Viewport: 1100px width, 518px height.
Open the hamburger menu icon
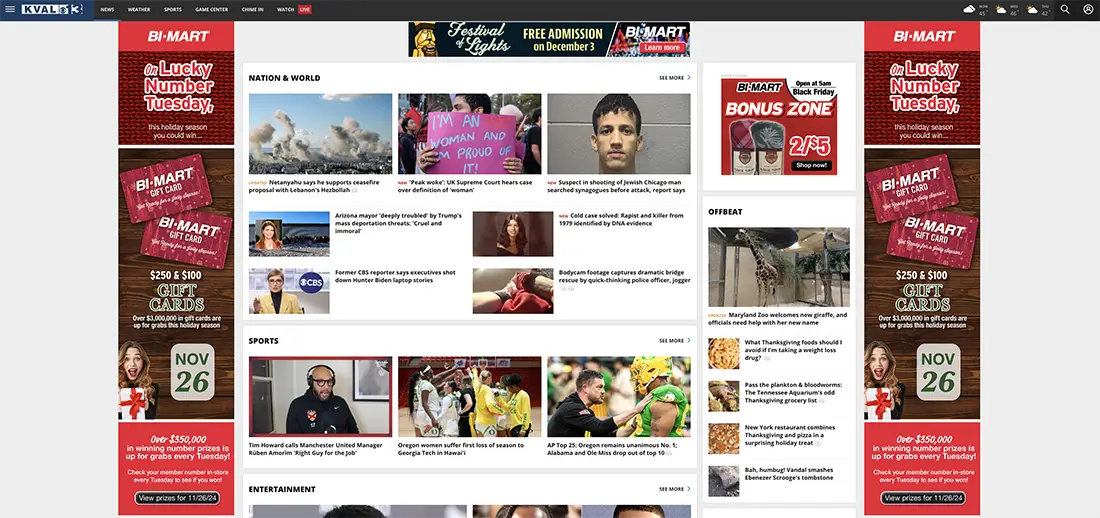click(x=10, y=9)
